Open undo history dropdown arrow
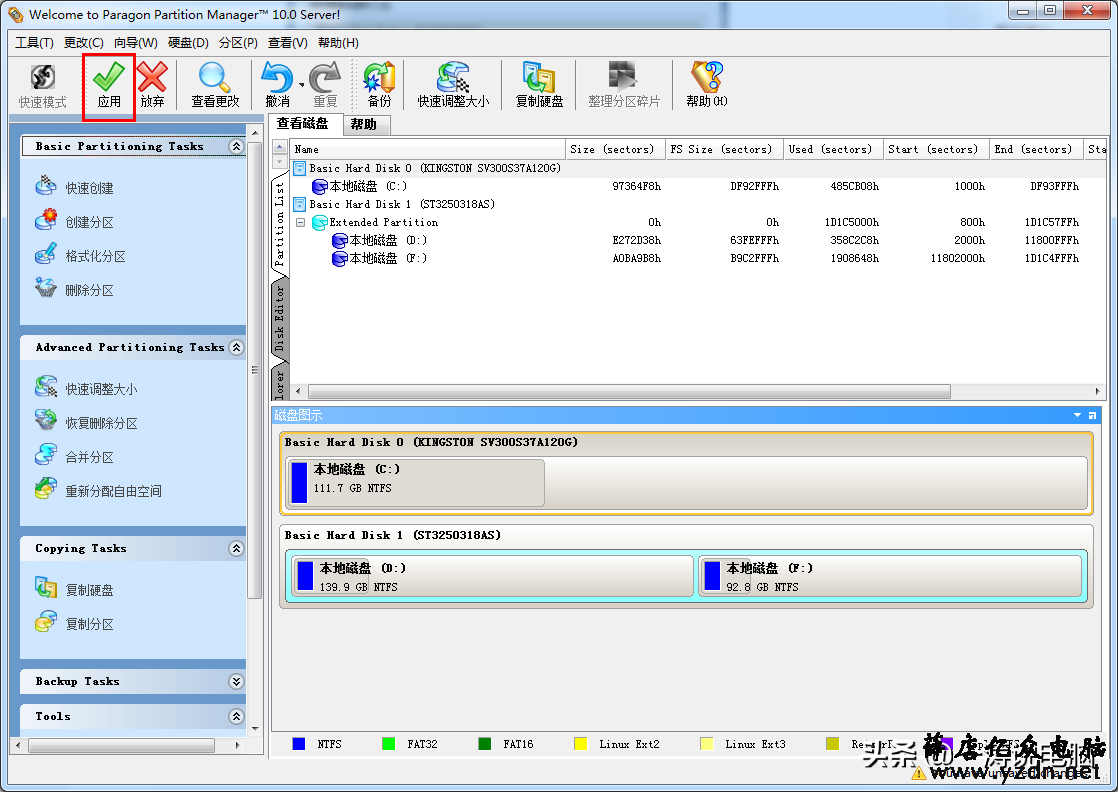Screen dimensions: 1118x792 click(x=302, y=85)
